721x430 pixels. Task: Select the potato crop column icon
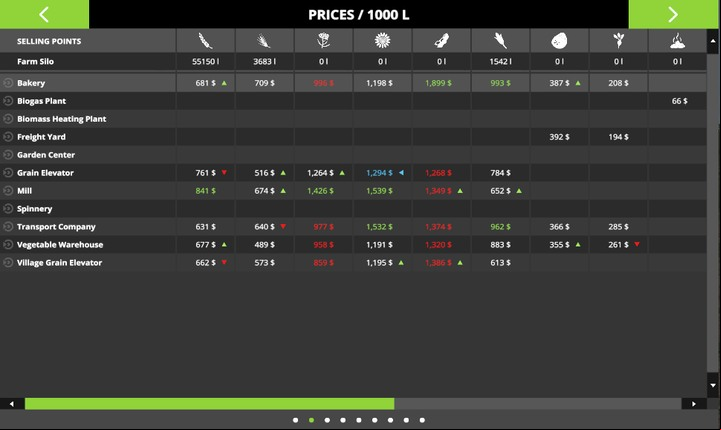click(559, 41)
